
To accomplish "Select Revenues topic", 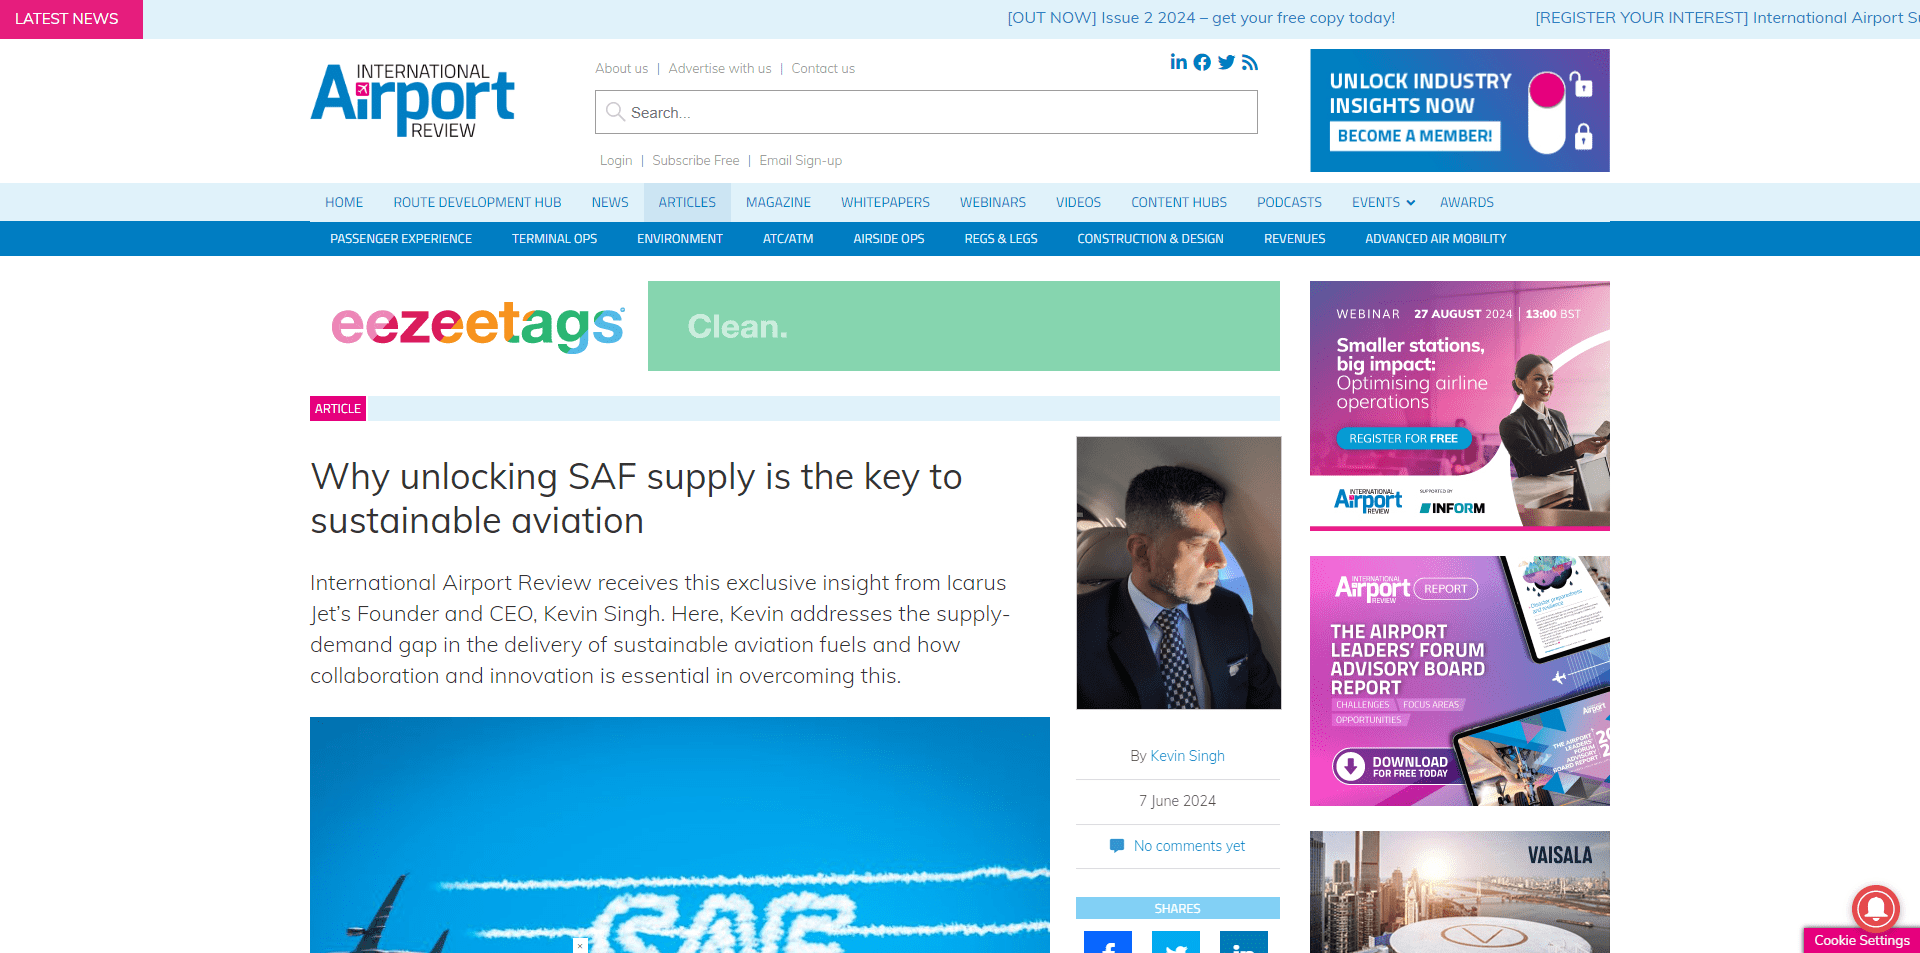I will (x=1294, y=239).
